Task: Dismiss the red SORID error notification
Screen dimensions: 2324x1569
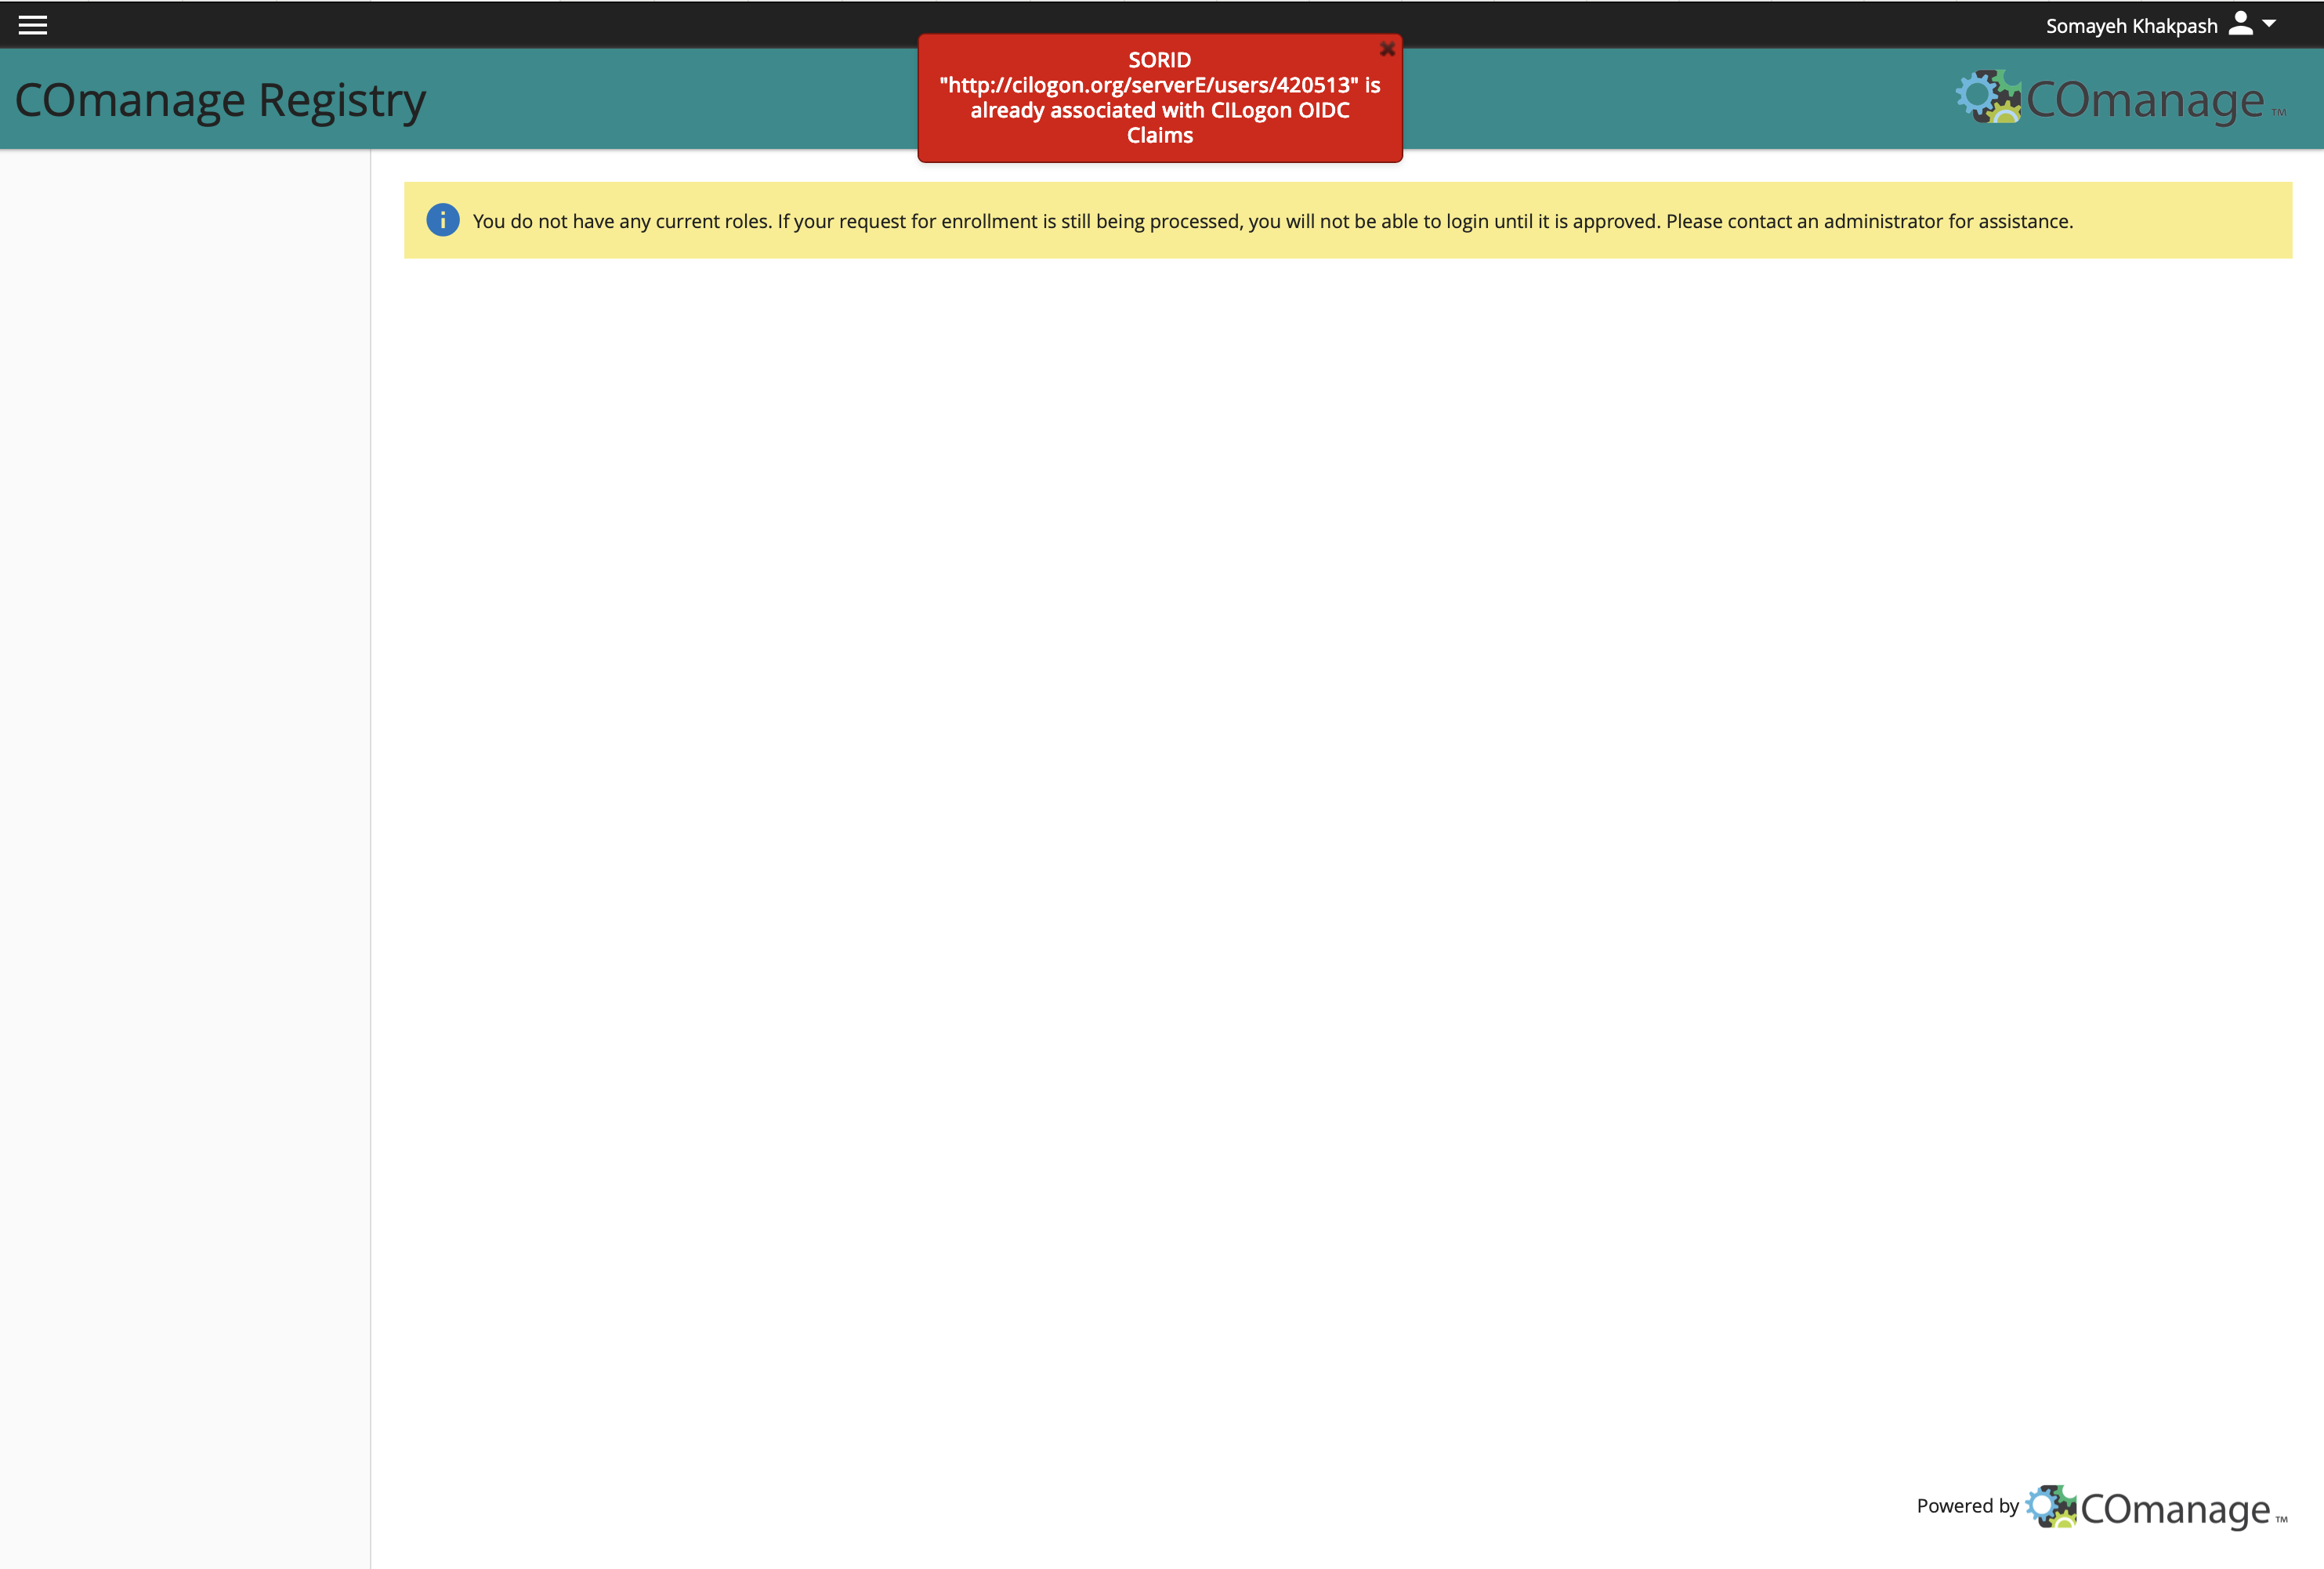Action: (x=1387, y=48)
